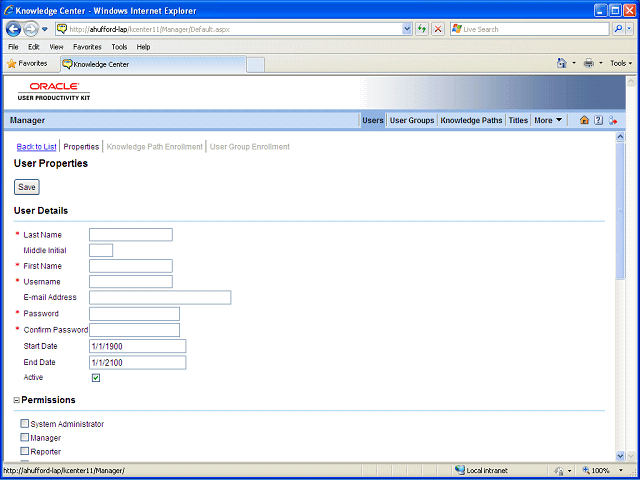640x480 pixels.
Task: Click the address bar URL field
Action: [229, 29]
